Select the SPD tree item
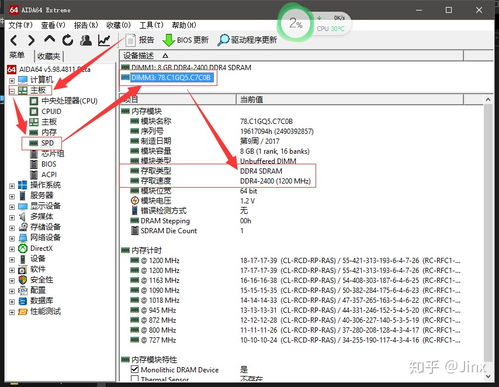This screenshot has height=387, width=499. [x=47, y=143]
